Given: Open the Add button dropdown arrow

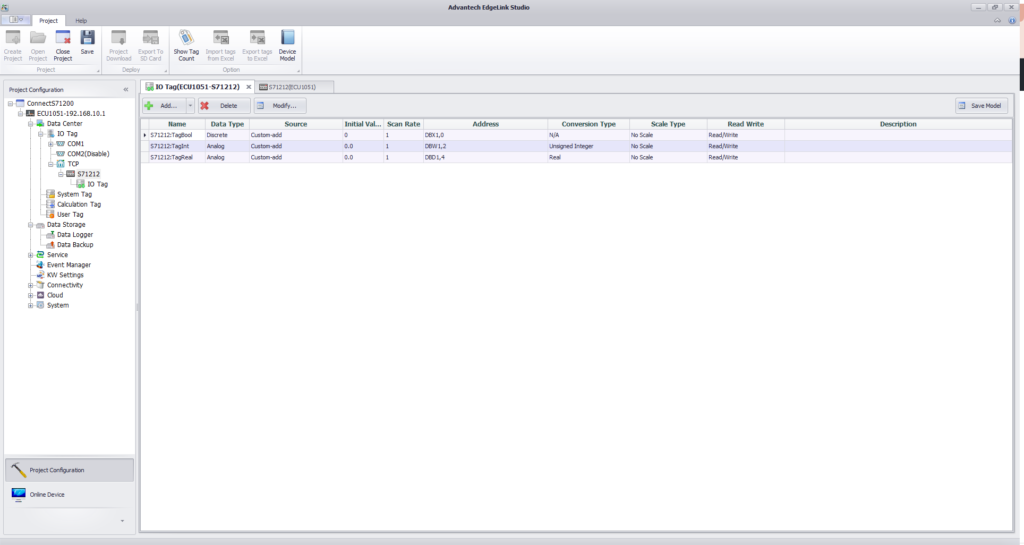Looking at the screenshot, I should pos(190,106).
